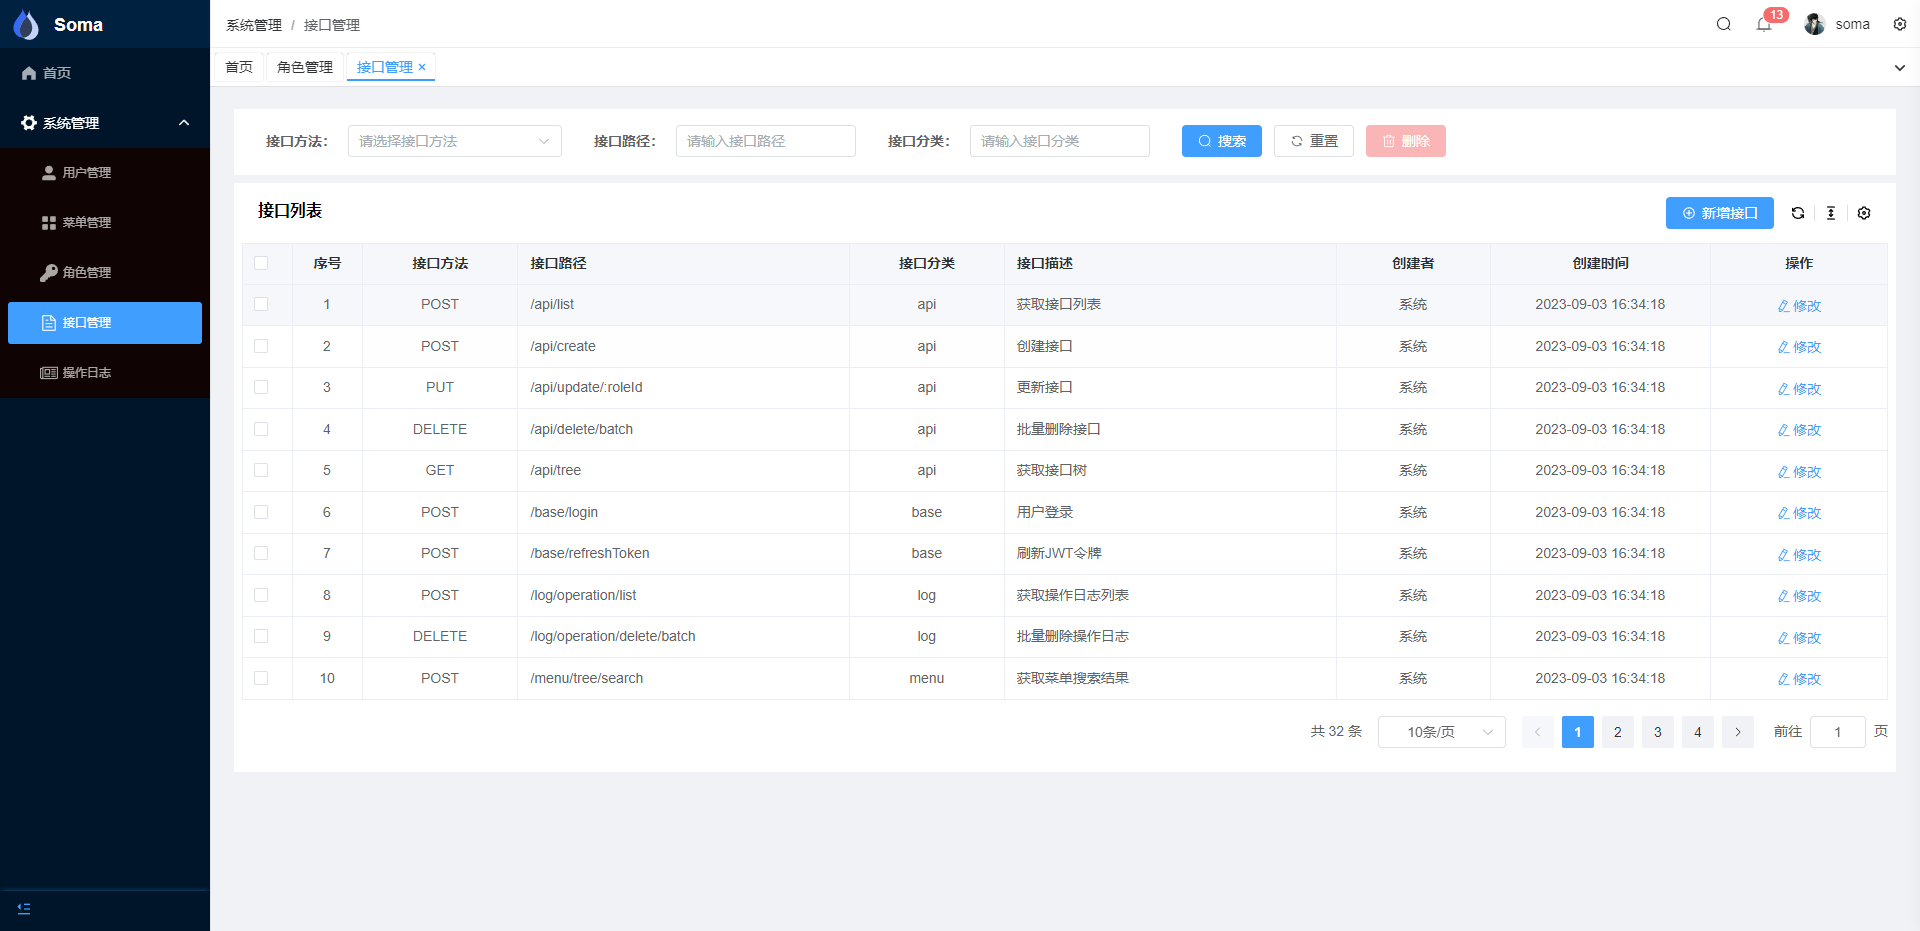Click the blue 搜索 button
Viewport: 1920px width, 931px height.
tap(1221, 141)
